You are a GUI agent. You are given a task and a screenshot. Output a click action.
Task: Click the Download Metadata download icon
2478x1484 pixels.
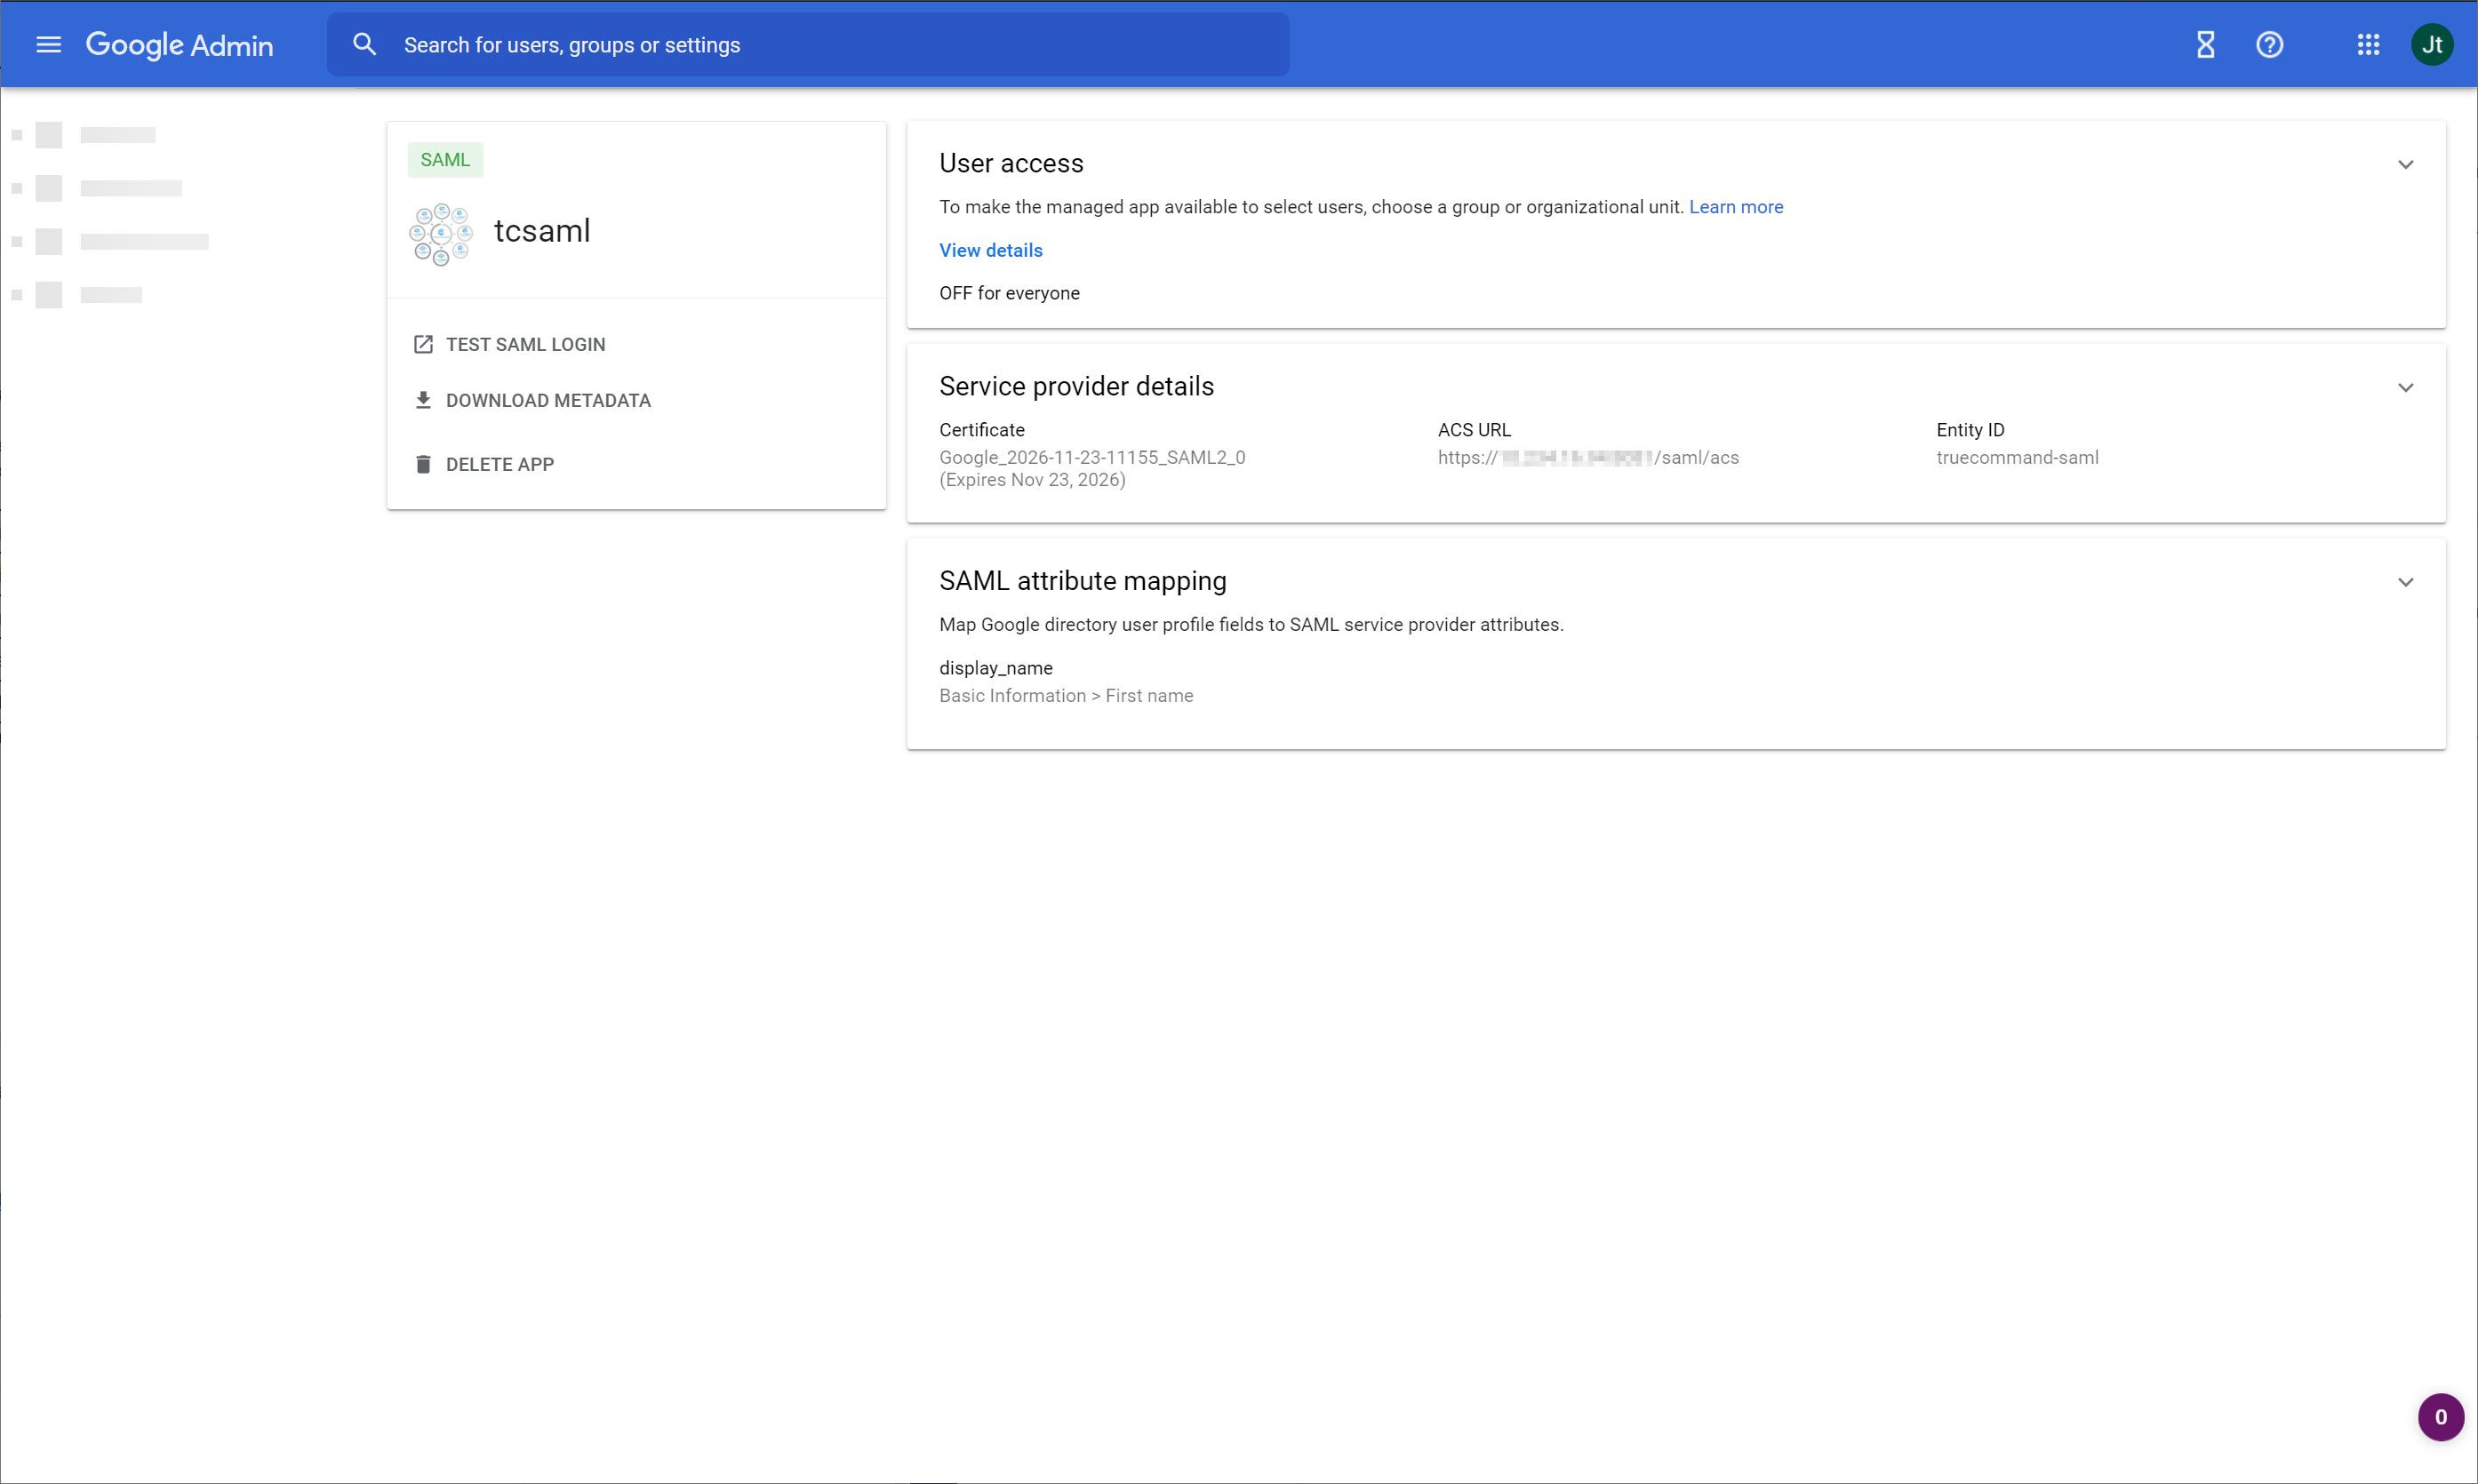(x=424, y=399)
